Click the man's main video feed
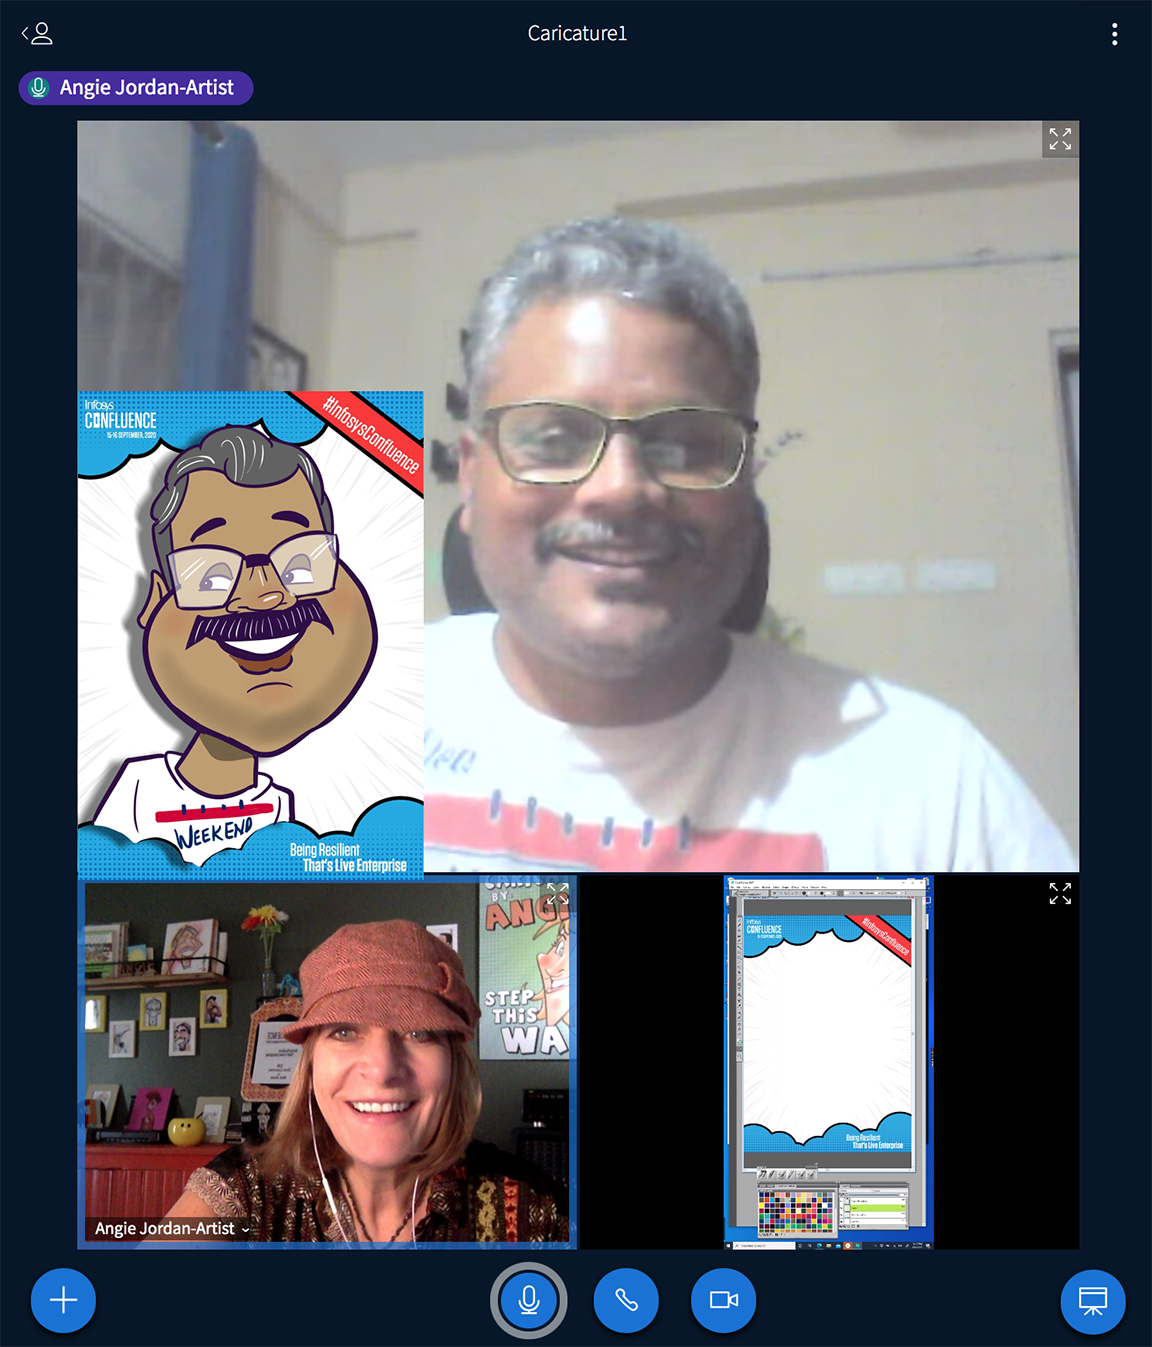This screenshot has width=1152, height=1347. [750, 500]
